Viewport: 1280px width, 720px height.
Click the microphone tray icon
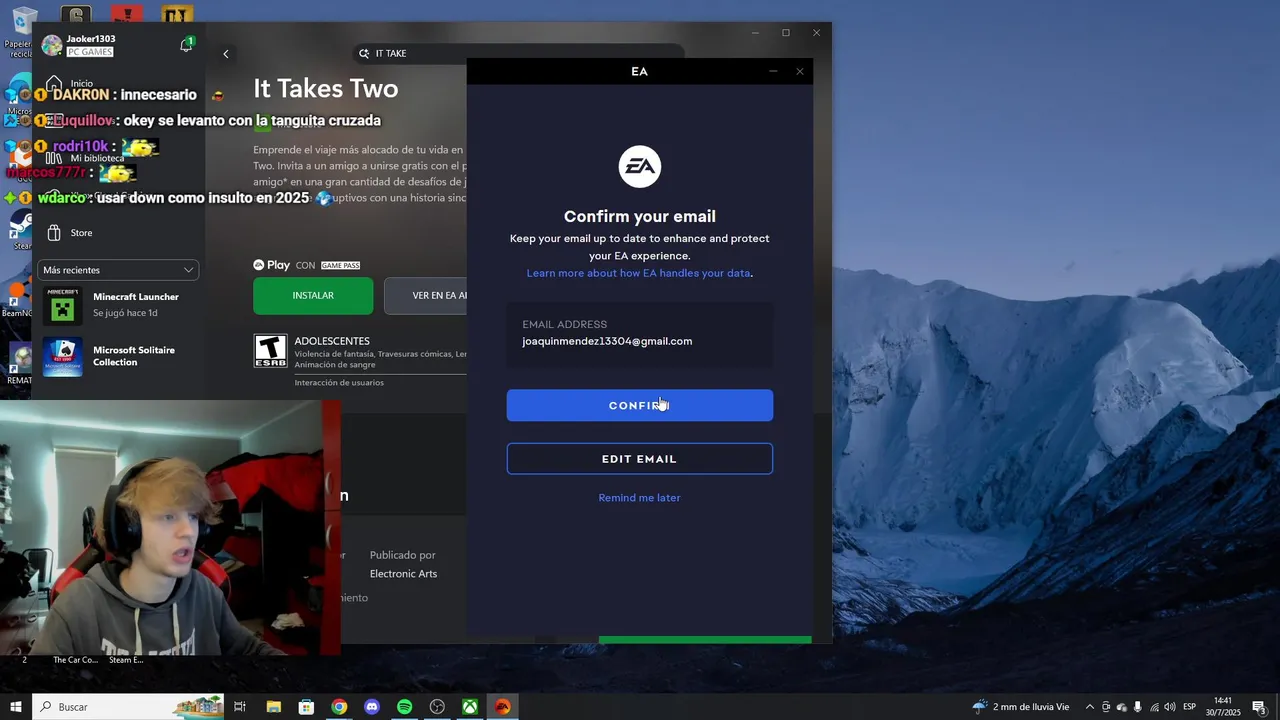tap(1138, 707)
